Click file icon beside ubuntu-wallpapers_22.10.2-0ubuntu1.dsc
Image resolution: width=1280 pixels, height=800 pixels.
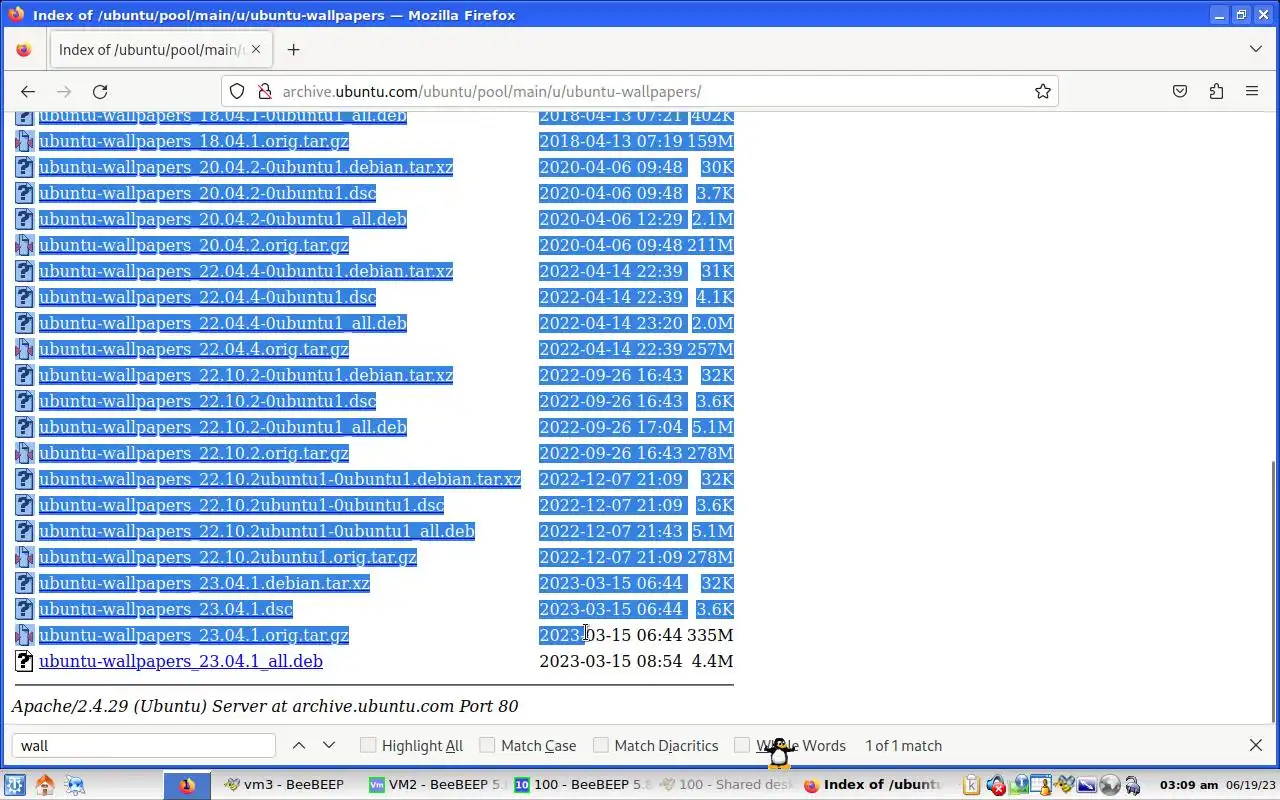tap(24, 401)
